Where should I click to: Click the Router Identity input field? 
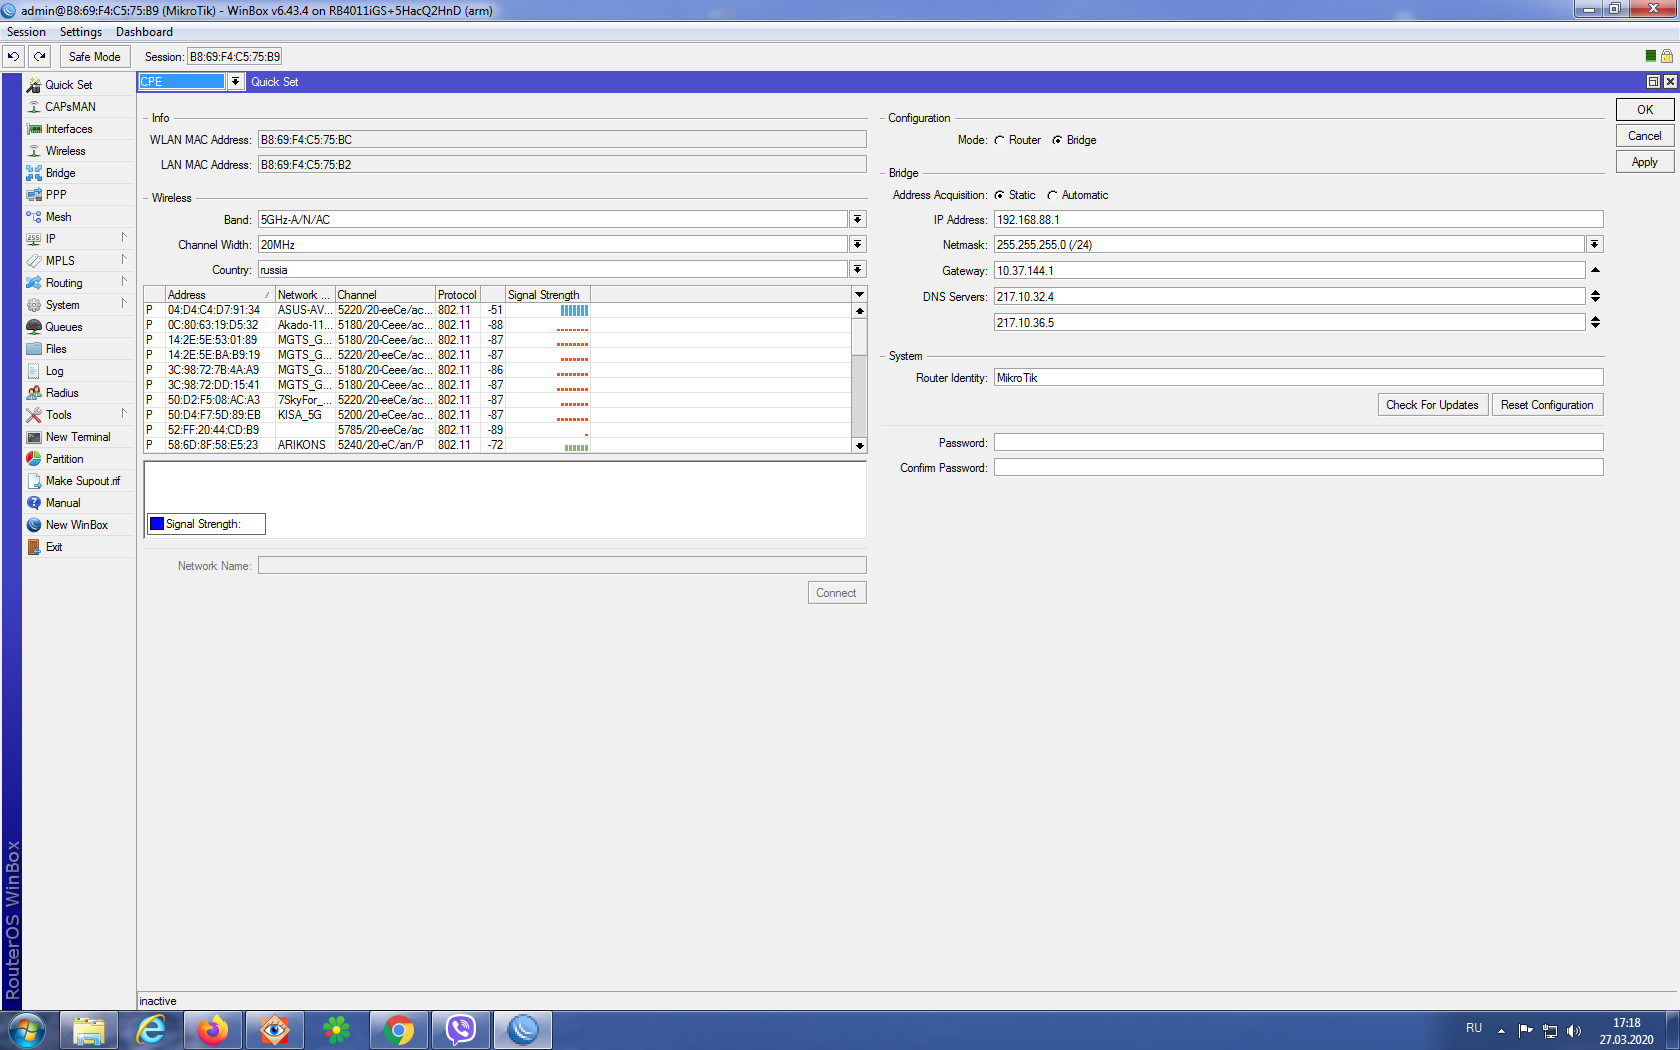click(x=1298, y=377)
